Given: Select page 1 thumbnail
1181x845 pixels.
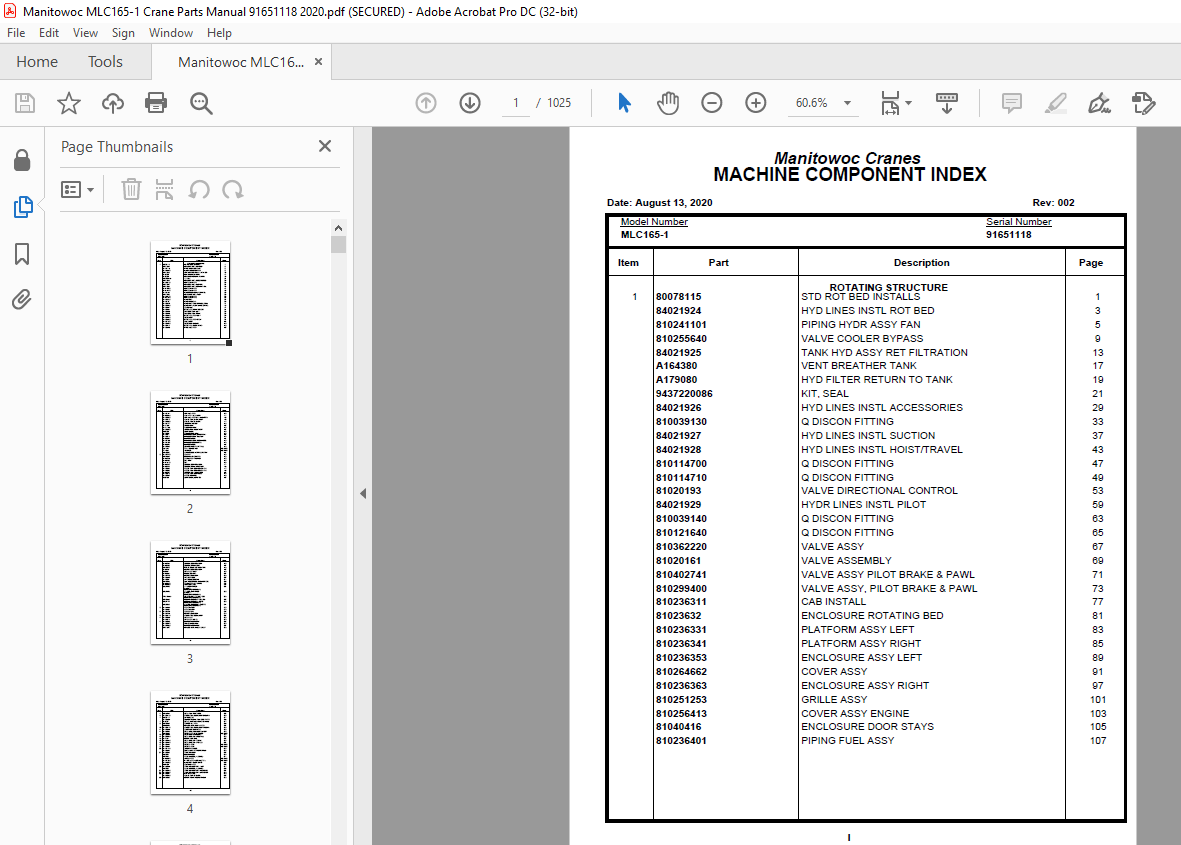Looking at the screenshot, I should click(x=191, y=292).
